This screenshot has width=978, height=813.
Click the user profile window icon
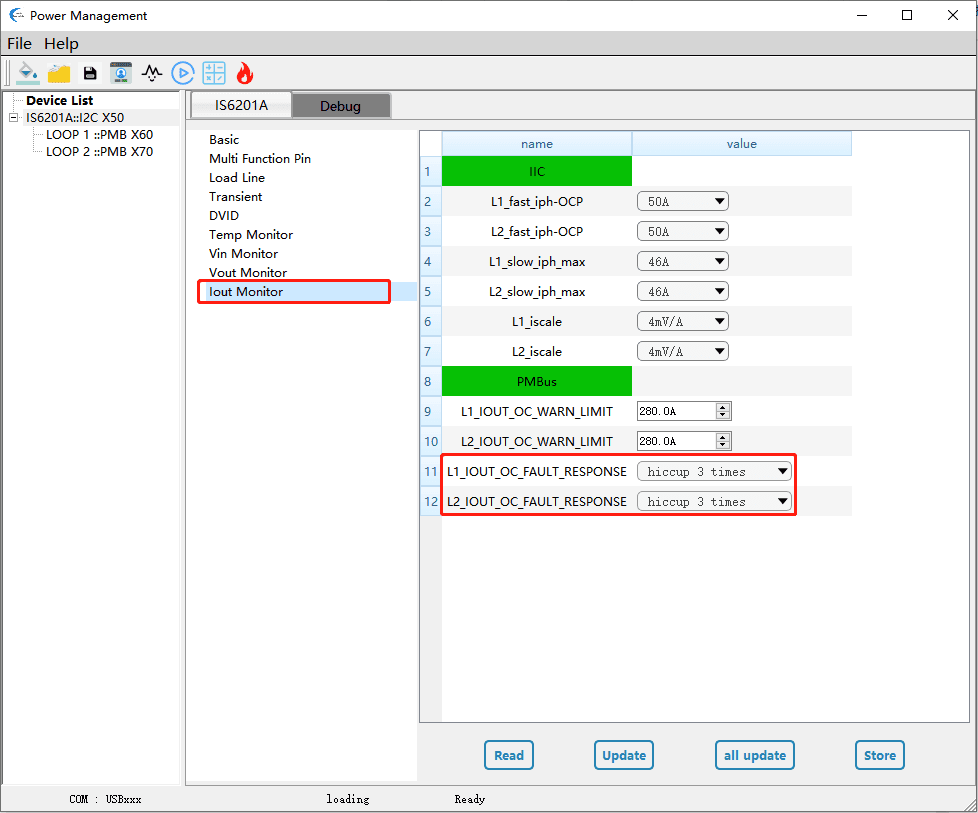[x=121, y=73]
